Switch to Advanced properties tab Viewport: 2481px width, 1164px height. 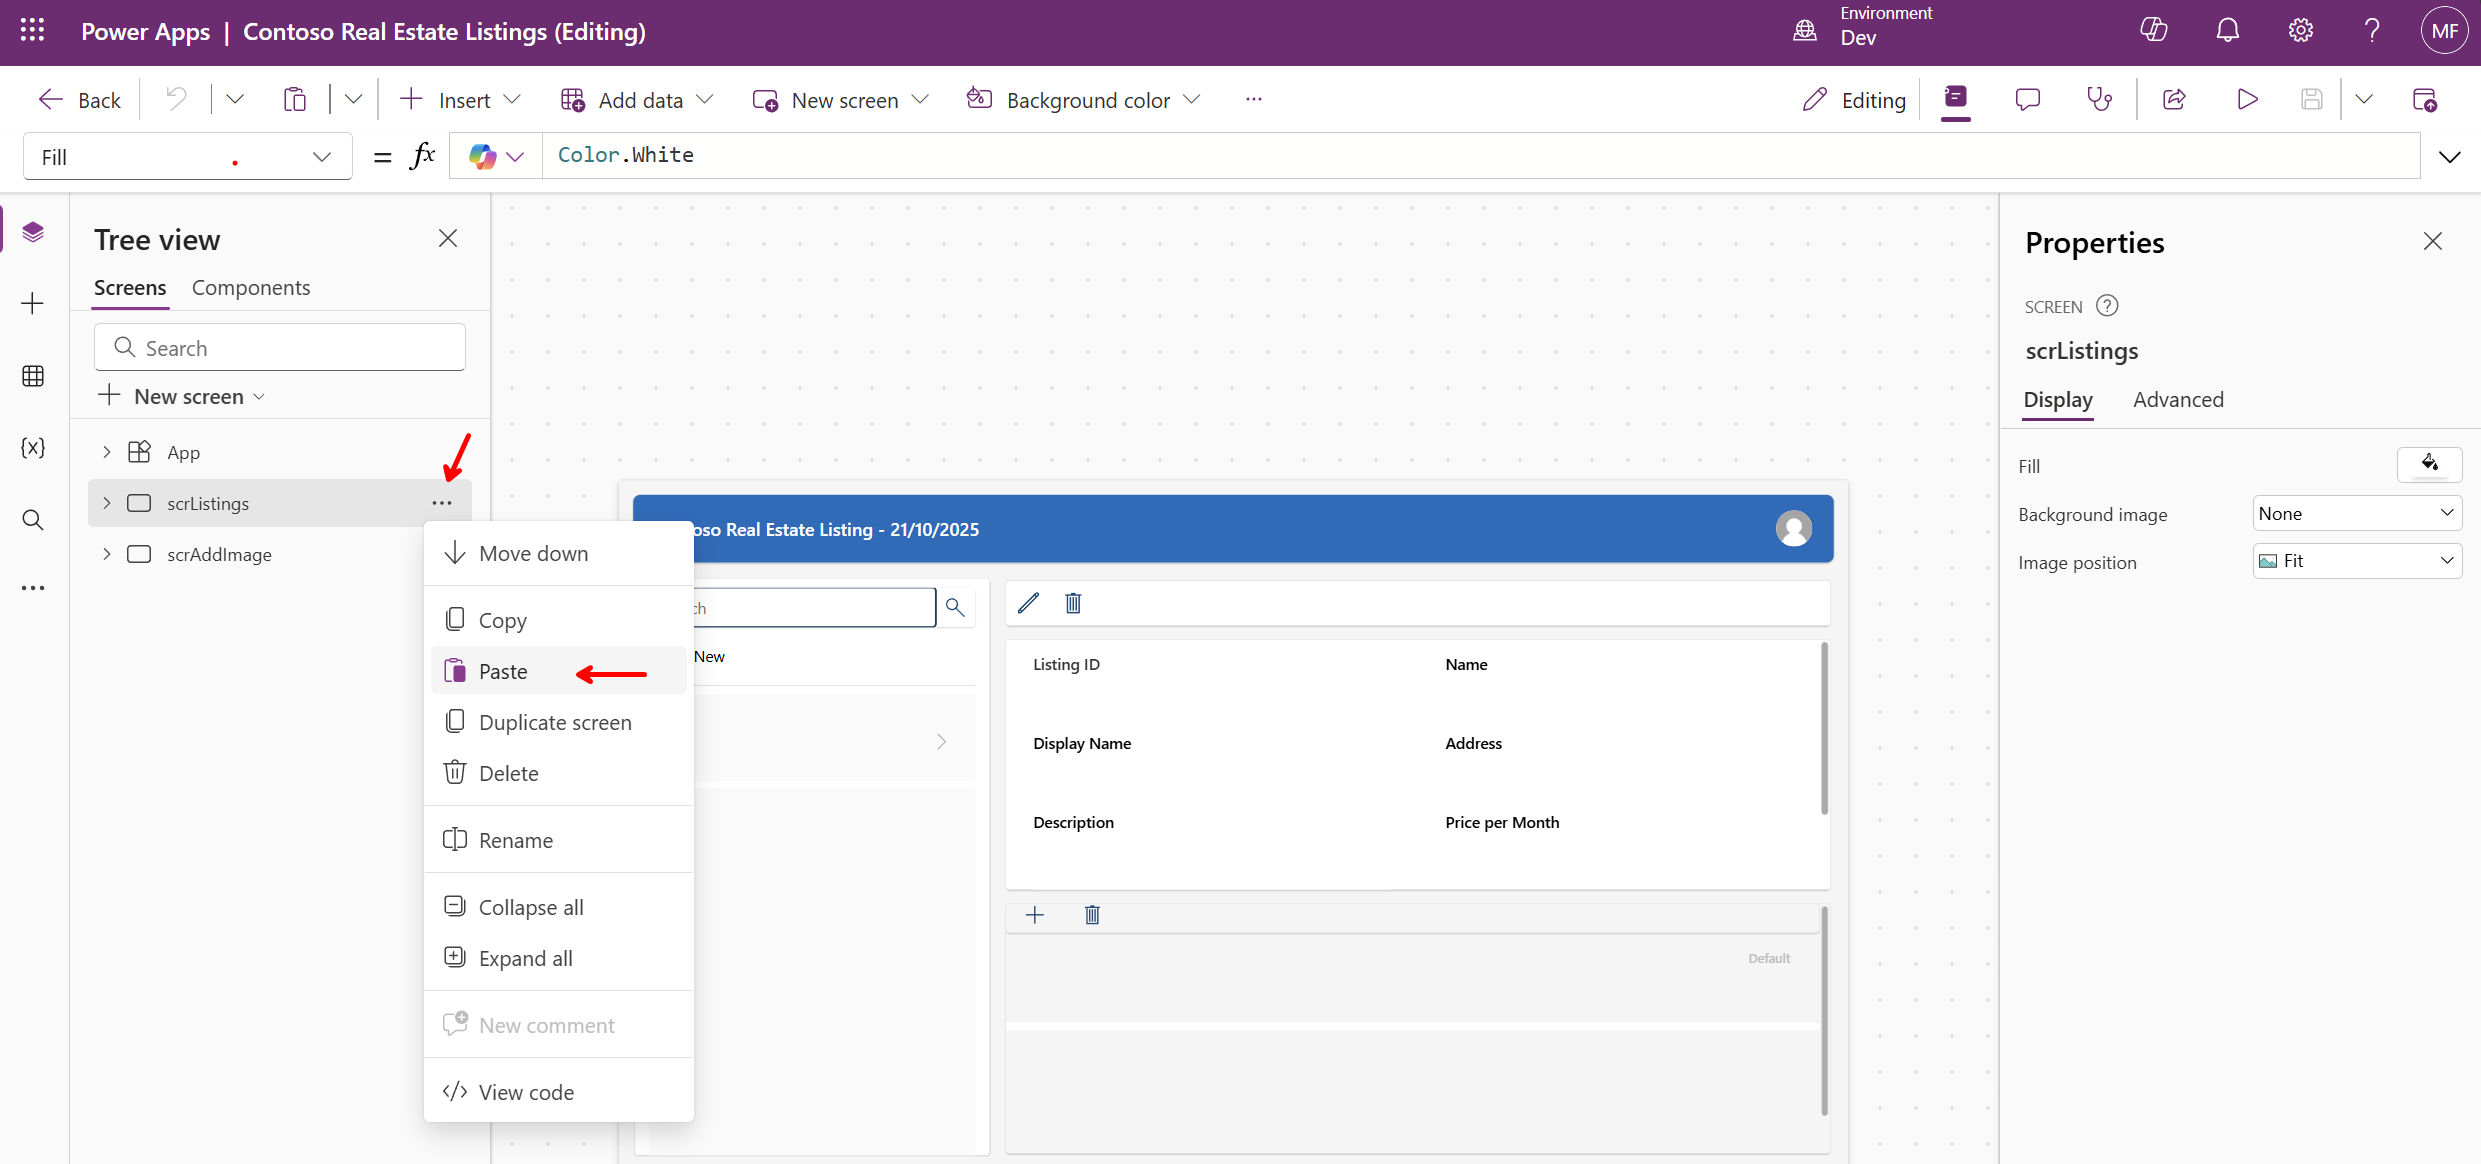[2177, 400]
